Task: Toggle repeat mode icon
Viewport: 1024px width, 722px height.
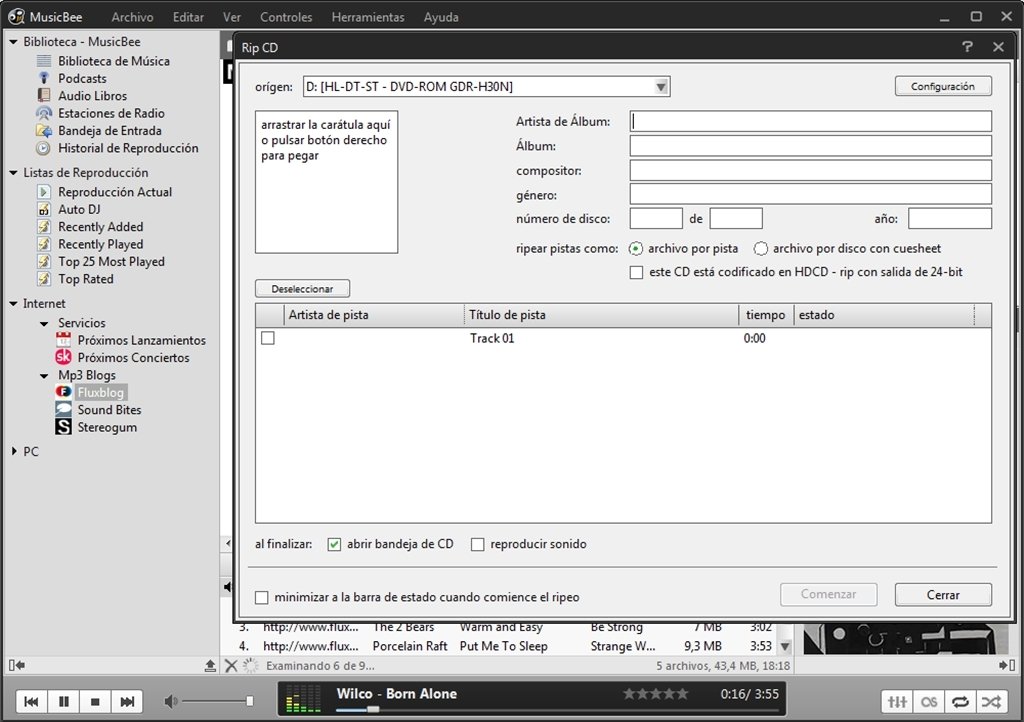Action: pyautogui.click(x=960, y=702)
